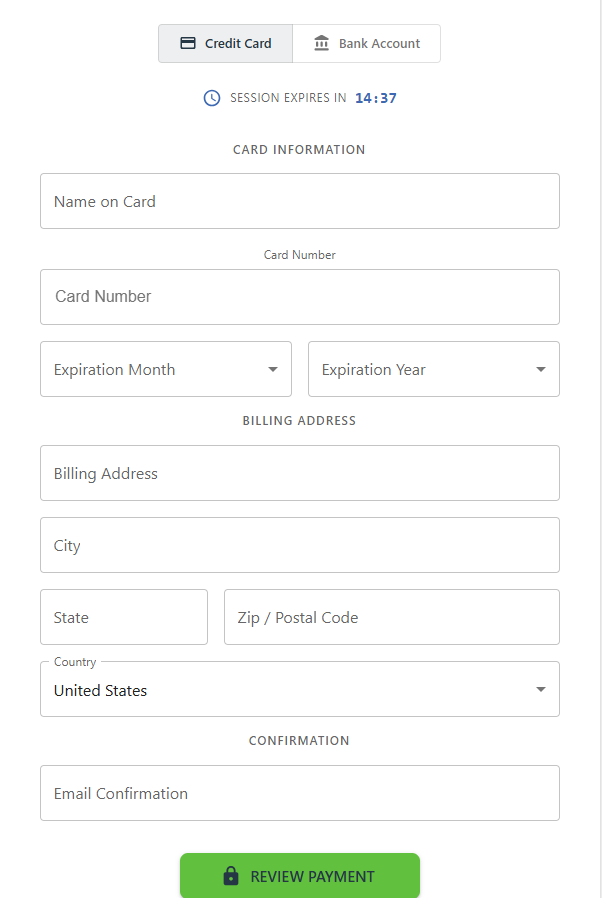Expand the Country dropdown arrow
602x898 pixels.
click(541, 690)
